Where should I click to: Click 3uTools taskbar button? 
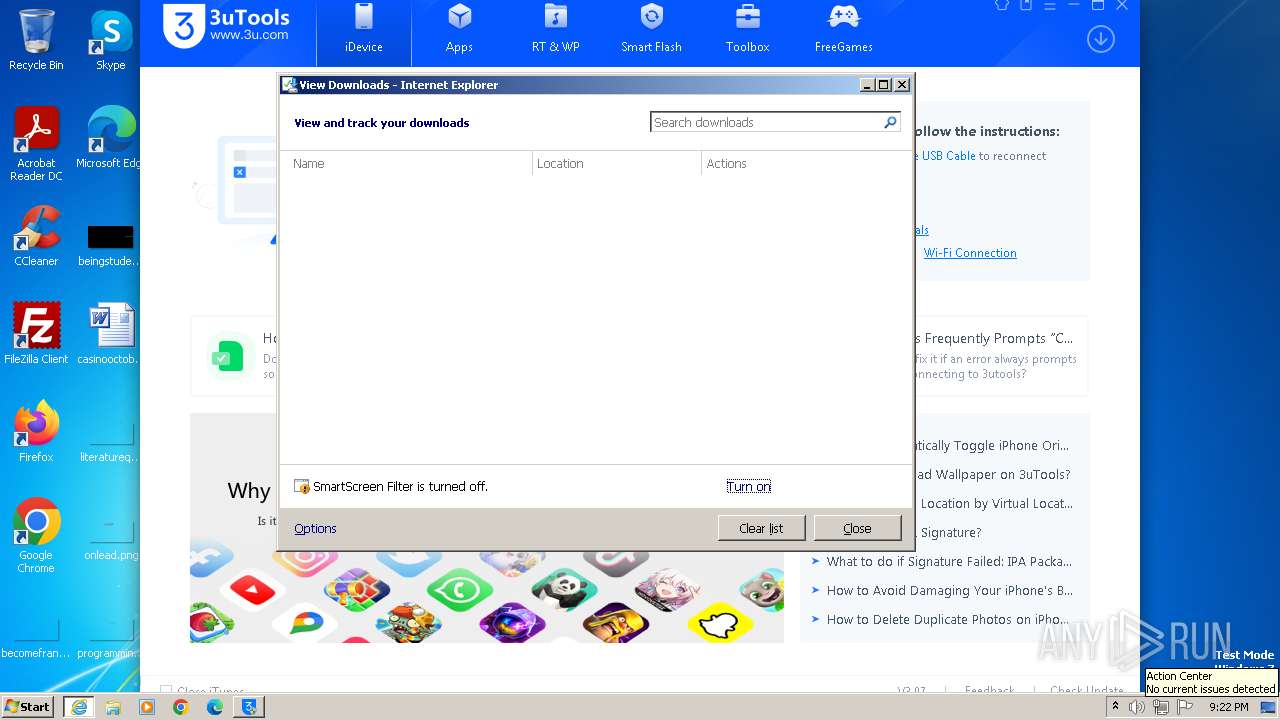coord(249,707)
